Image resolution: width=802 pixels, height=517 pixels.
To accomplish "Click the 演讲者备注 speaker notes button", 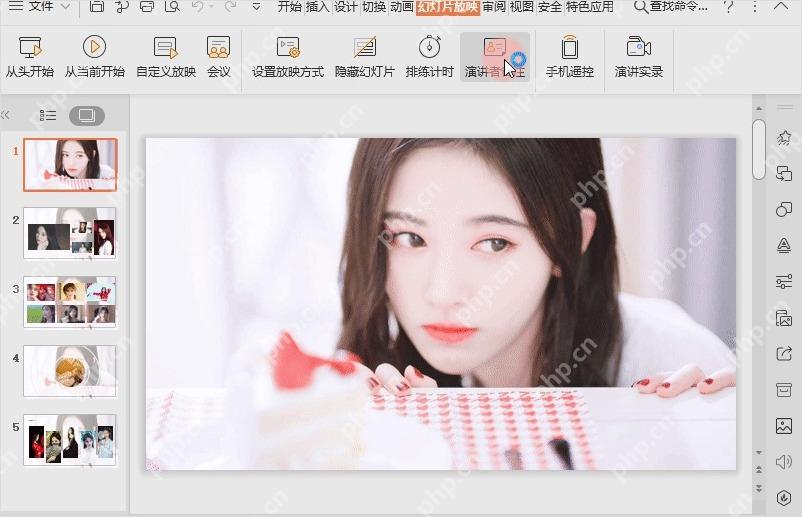I will (495, 57).
